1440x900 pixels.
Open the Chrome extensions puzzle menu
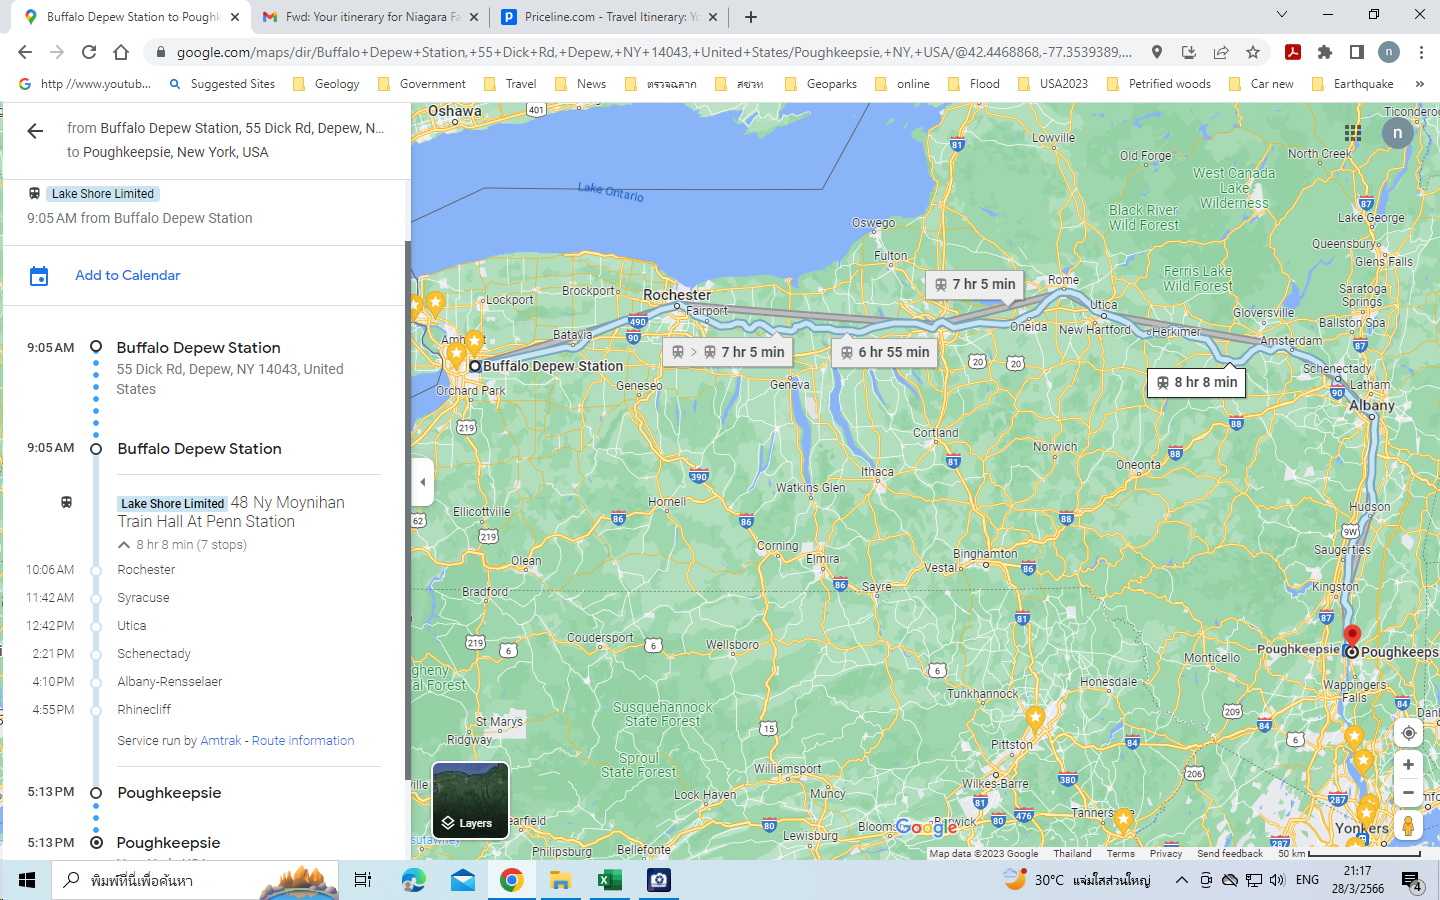point(1325,52)
